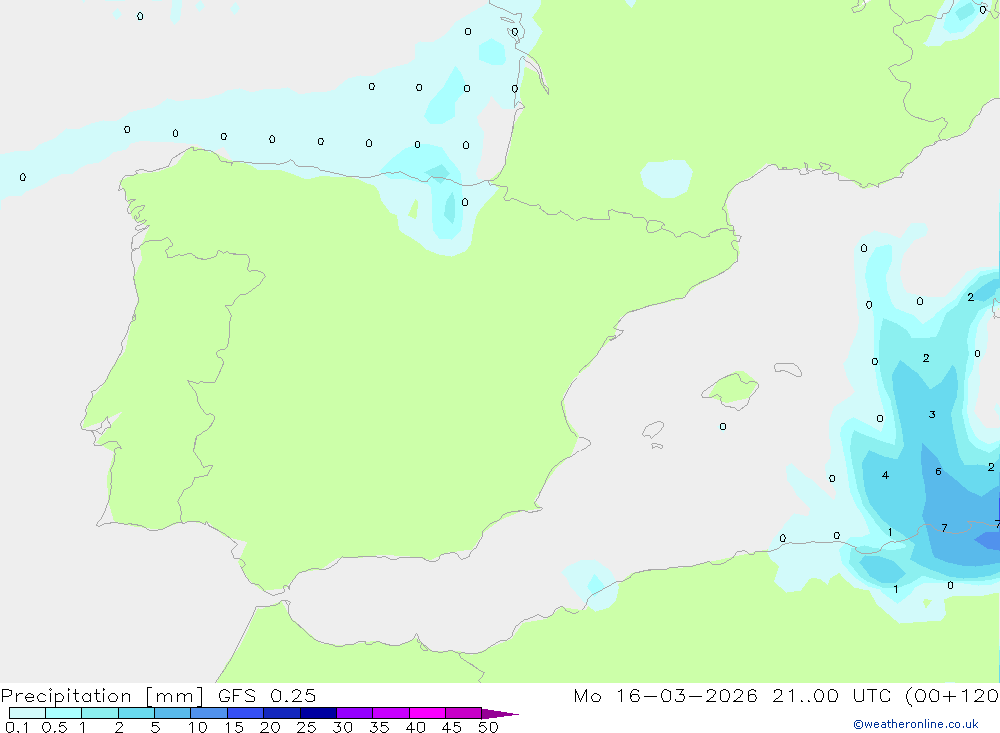The image size is (1000, 733).
Task: Click the '40' legend scale label
Action: coord(415,727)
